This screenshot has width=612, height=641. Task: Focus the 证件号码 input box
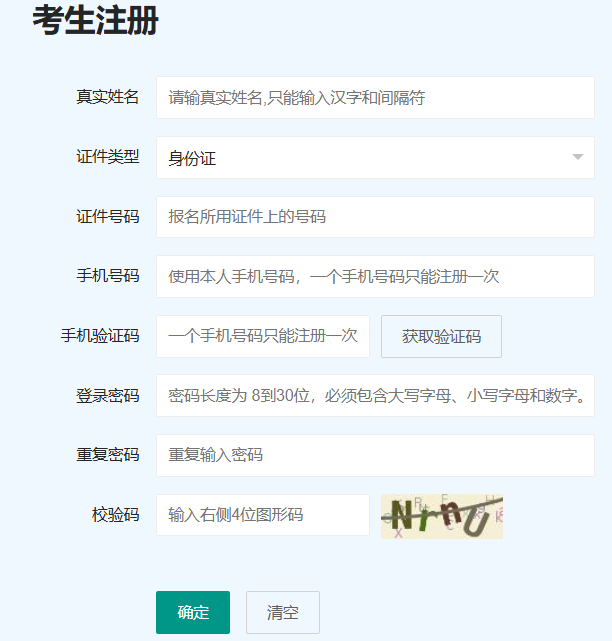click(x=375, y=217)
